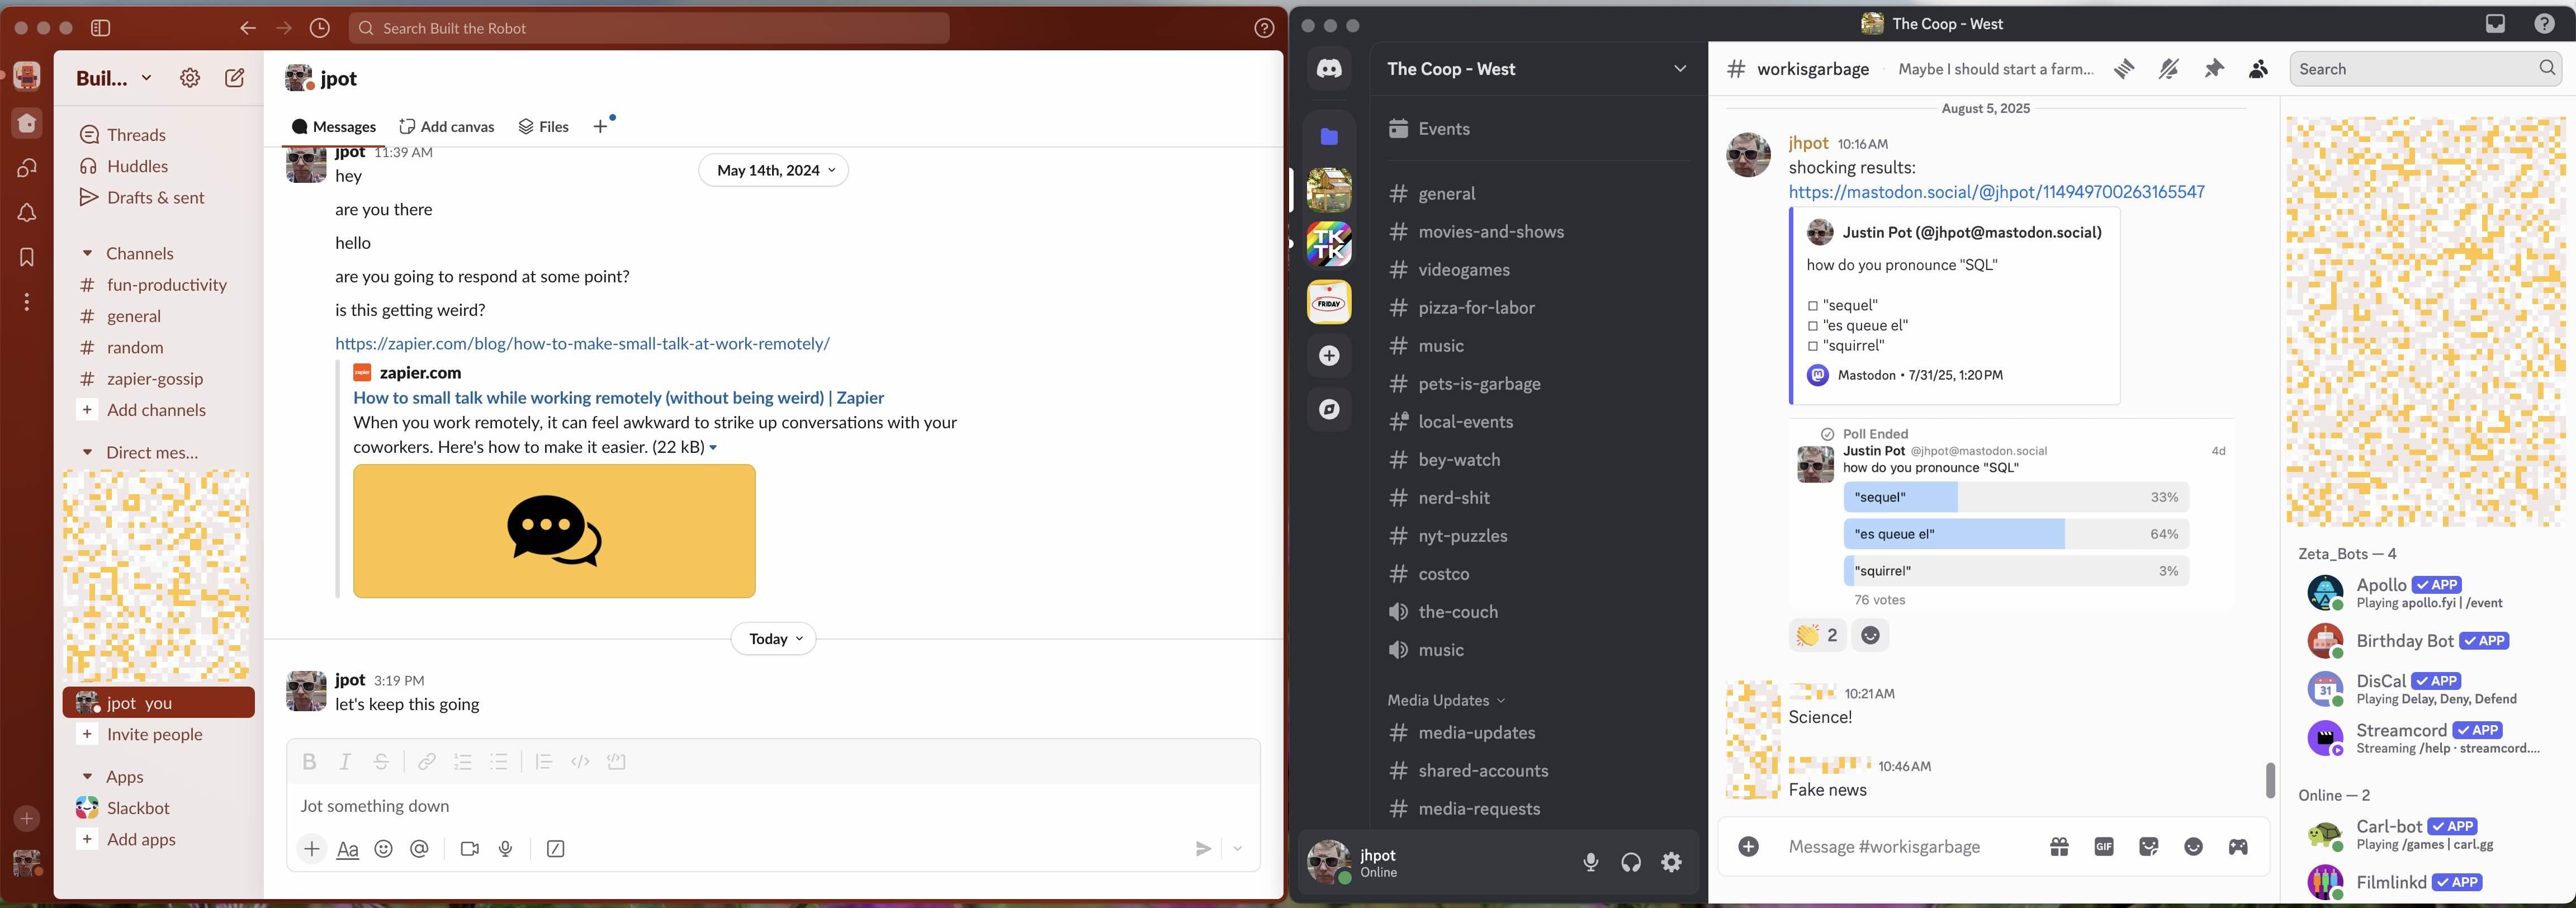This screenshot has width=2576, height=908.
Task: Insert ordered list in Slack composer
Action: [463, 762]
